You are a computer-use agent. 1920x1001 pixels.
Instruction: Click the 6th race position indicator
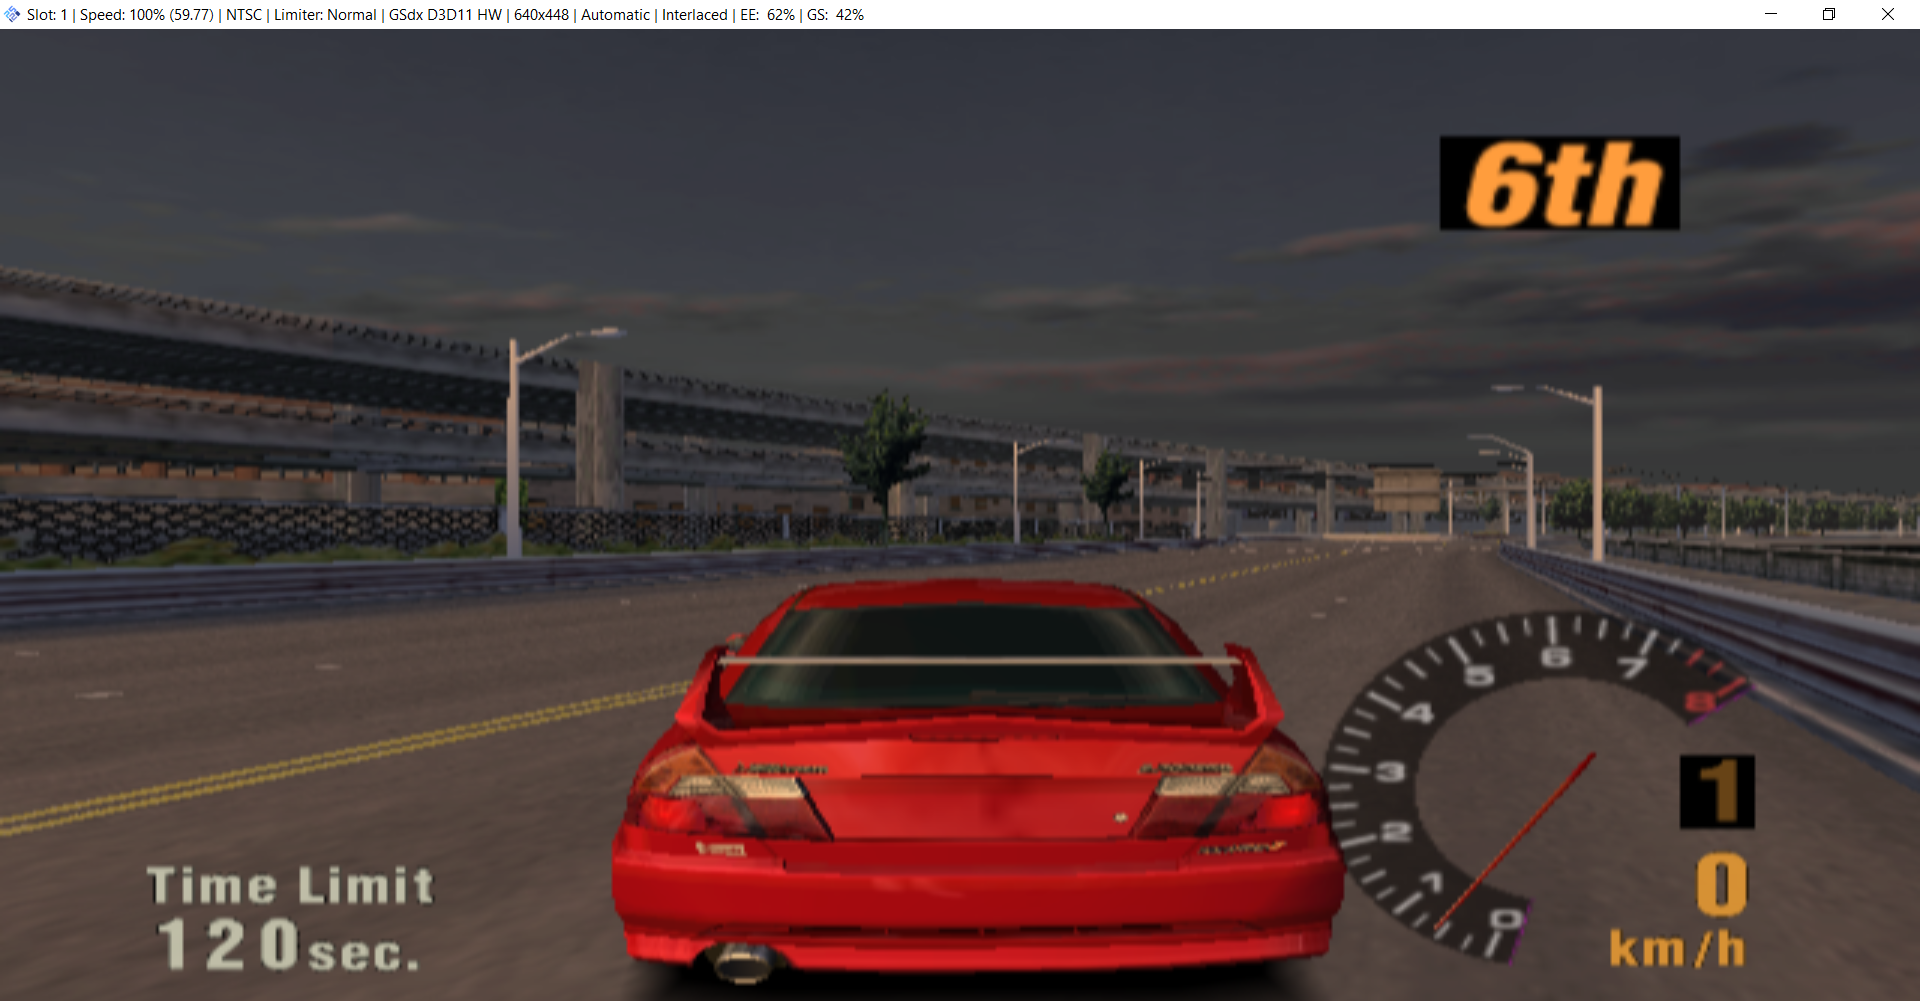(1559, 183)
